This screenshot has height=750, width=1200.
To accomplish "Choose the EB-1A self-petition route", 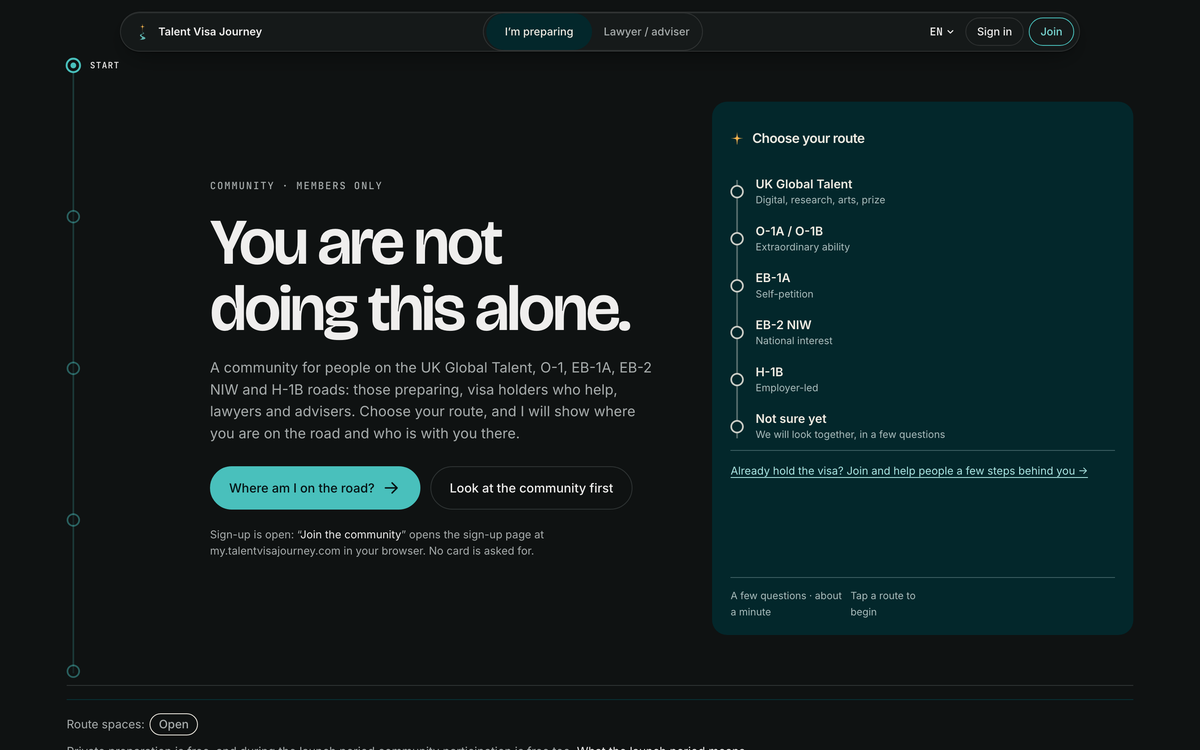I will (x=922, y=285).
